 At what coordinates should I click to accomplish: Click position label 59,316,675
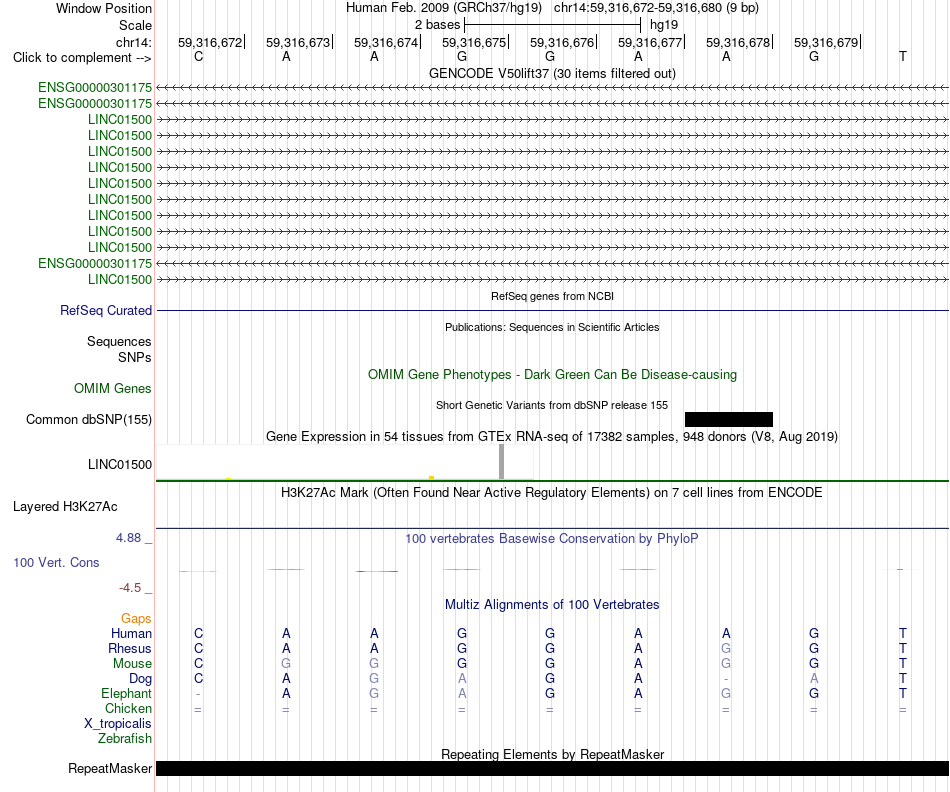click(474, 42)
